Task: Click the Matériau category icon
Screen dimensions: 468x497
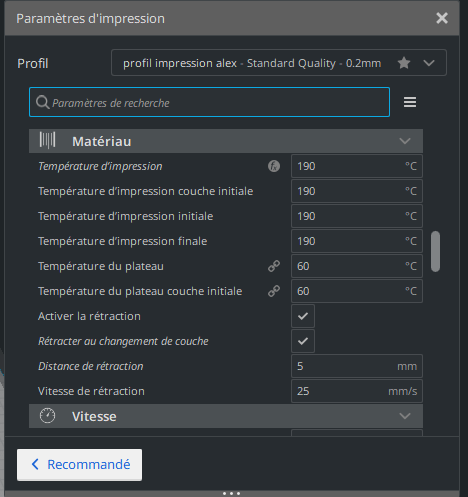Action: pos(47,140)
